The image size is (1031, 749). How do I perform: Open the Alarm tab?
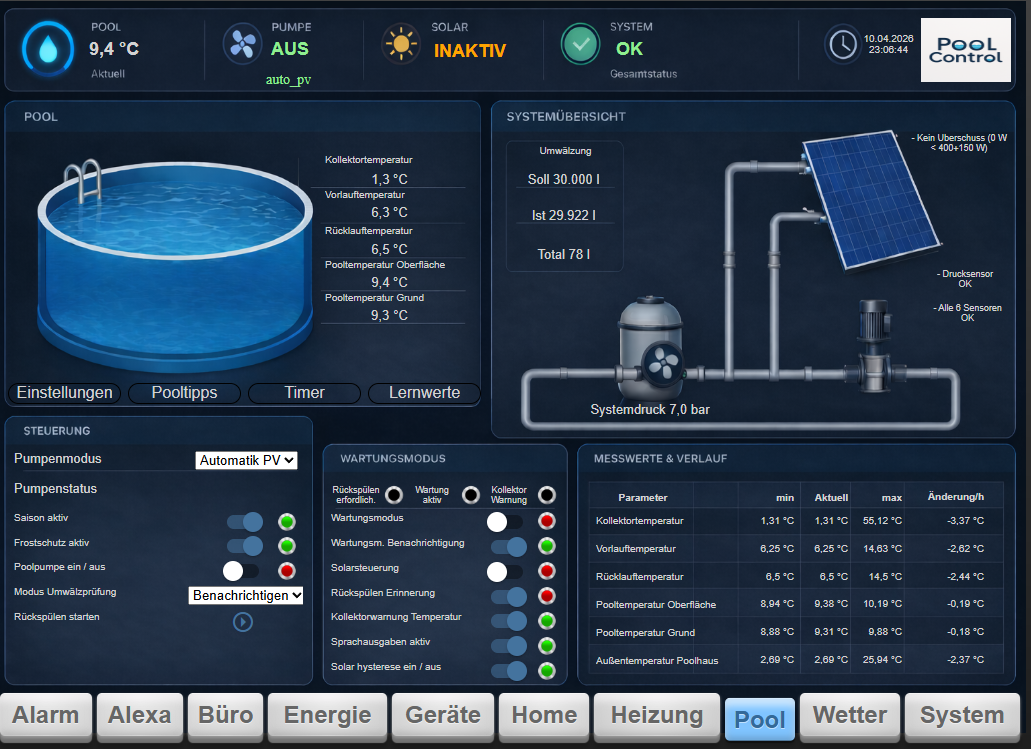[x=45, y=715]
